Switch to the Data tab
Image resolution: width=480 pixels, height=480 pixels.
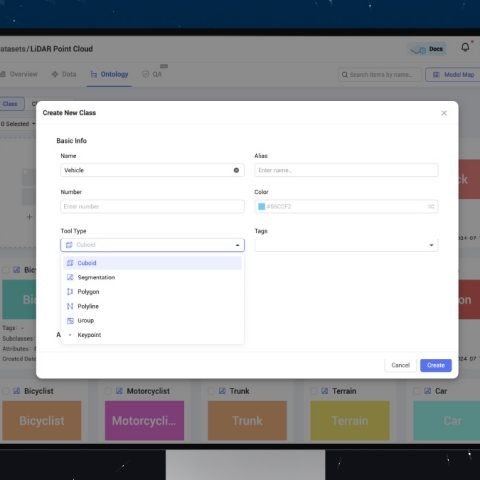click(64, 74)
